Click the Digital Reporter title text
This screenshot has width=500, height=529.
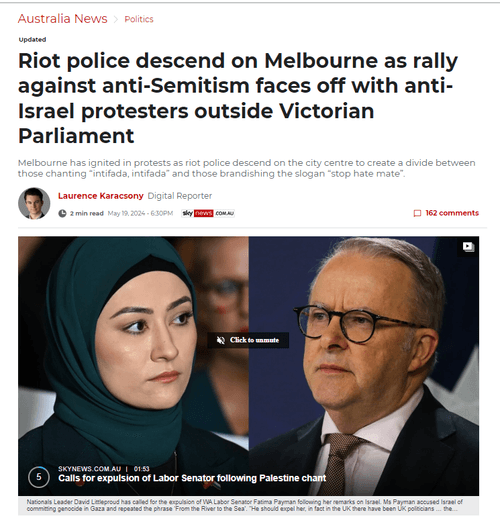180,196
